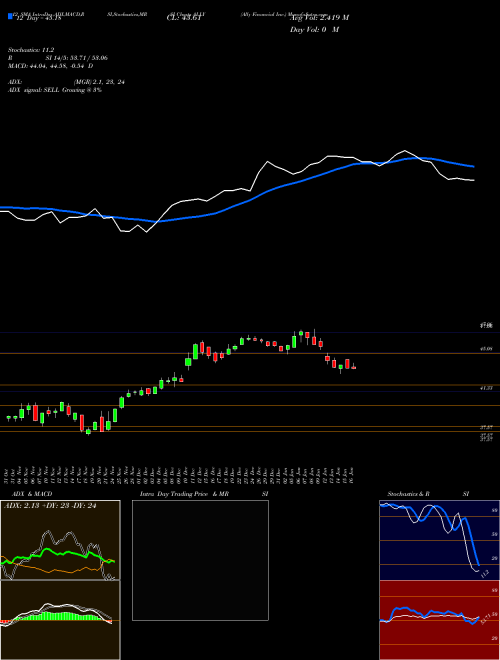This screenshot has width=500, height=660.
Task: Click the blue 12-day SMA legend square
Action: 10,16
